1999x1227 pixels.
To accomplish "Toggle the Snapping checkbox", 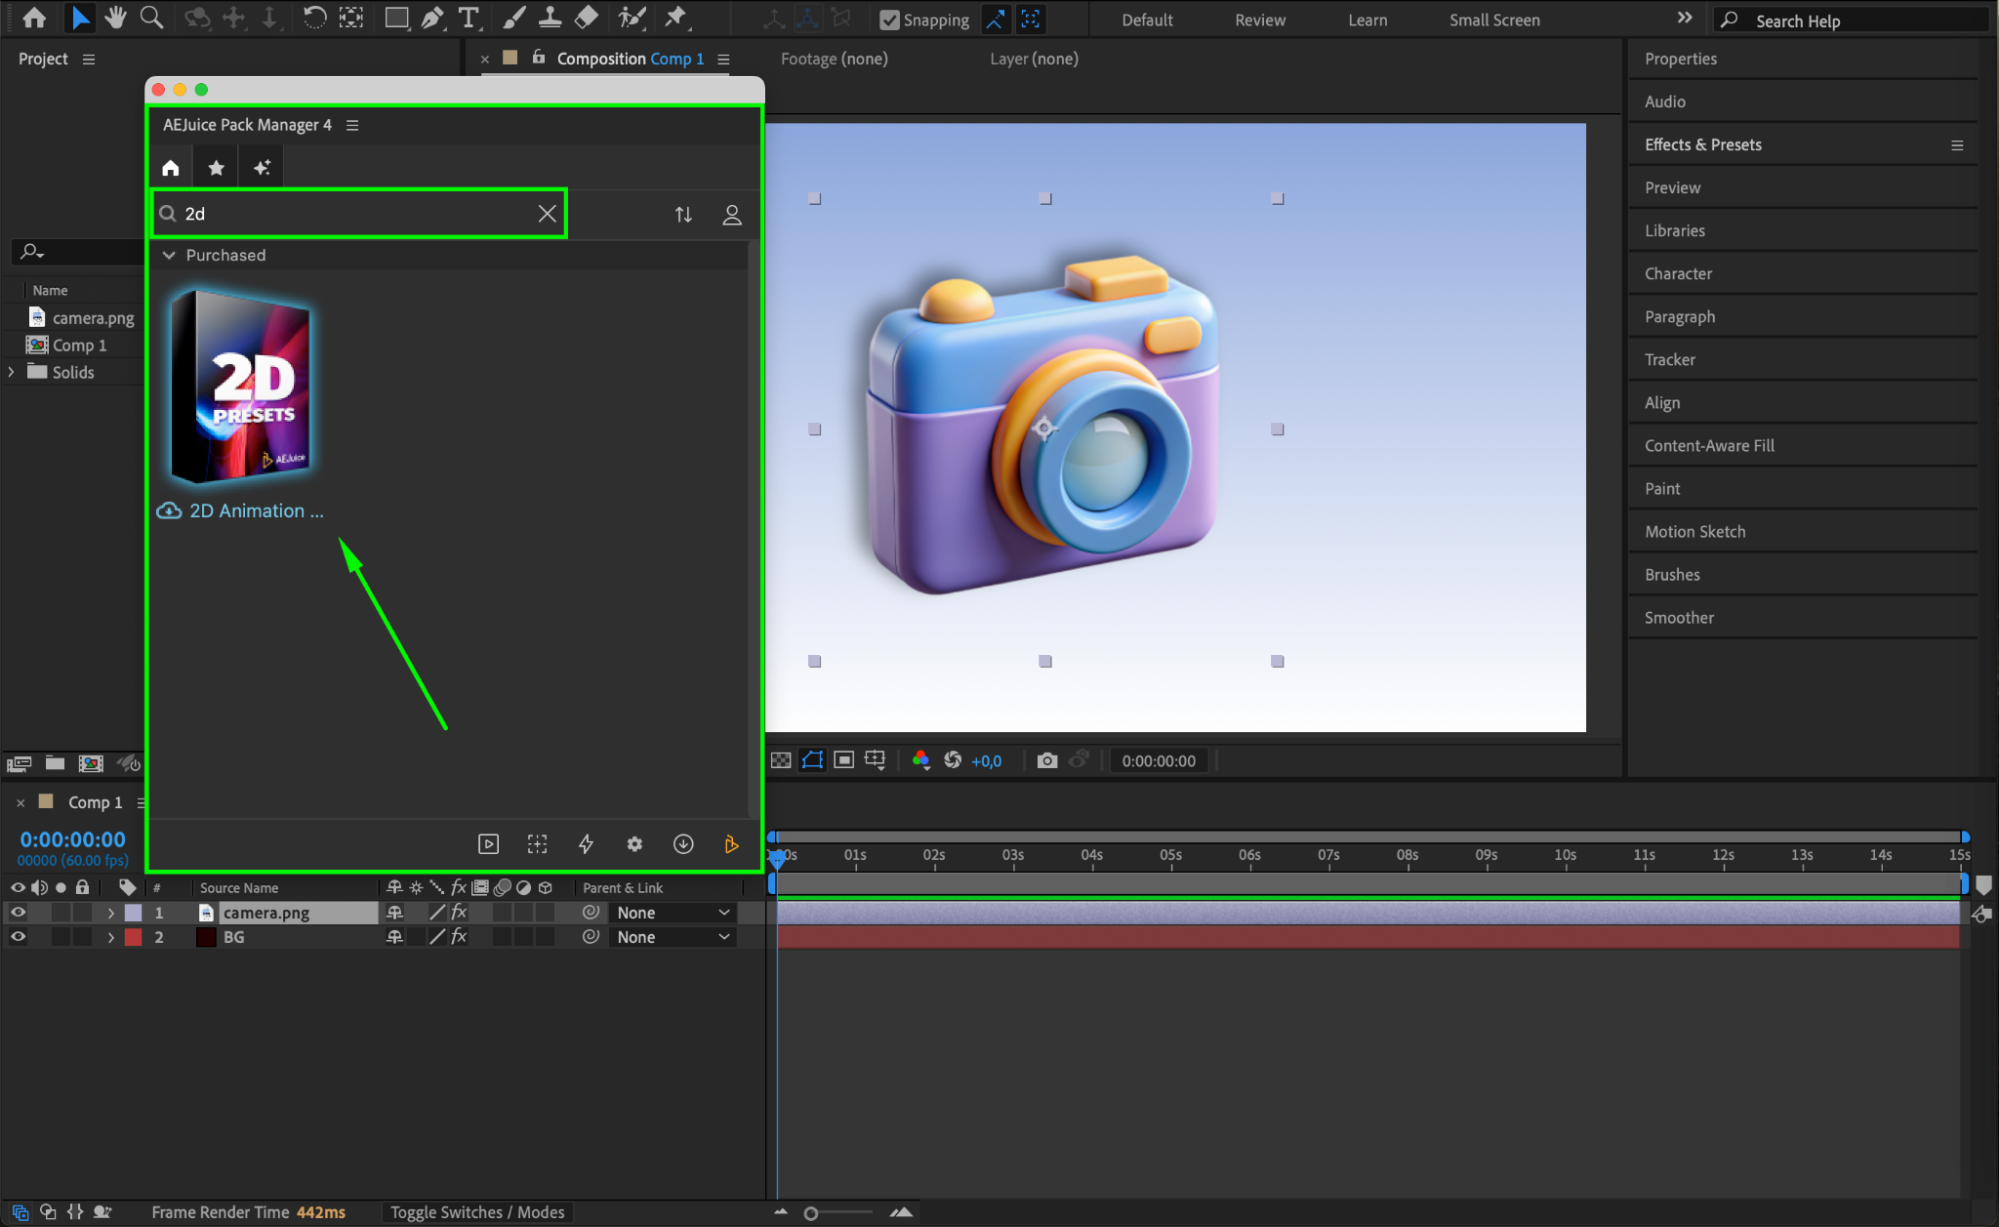I will click(x=889, y=20).
